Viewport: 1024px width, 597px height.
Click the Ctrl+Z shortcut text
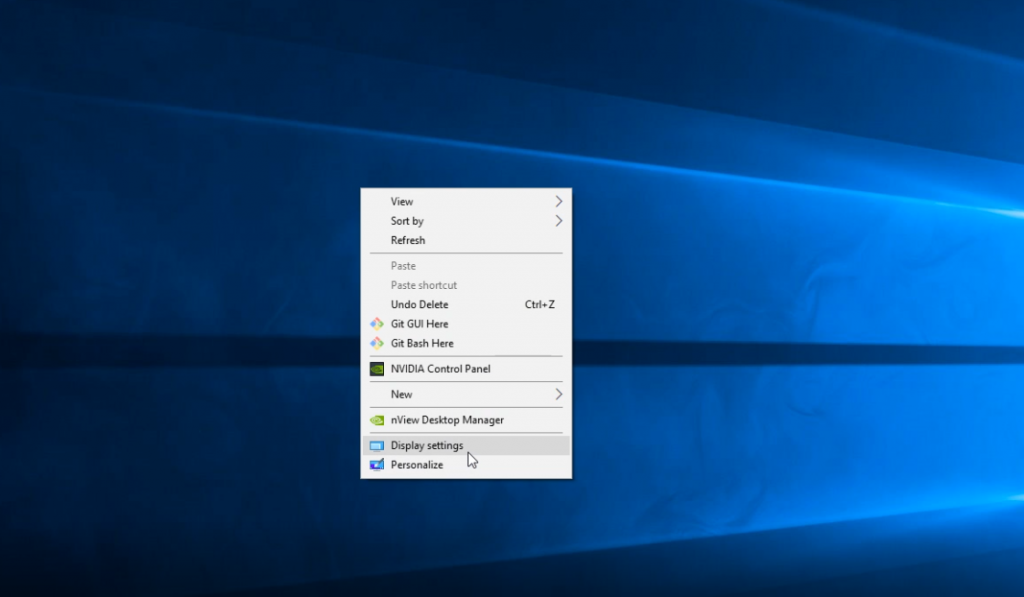540,304
